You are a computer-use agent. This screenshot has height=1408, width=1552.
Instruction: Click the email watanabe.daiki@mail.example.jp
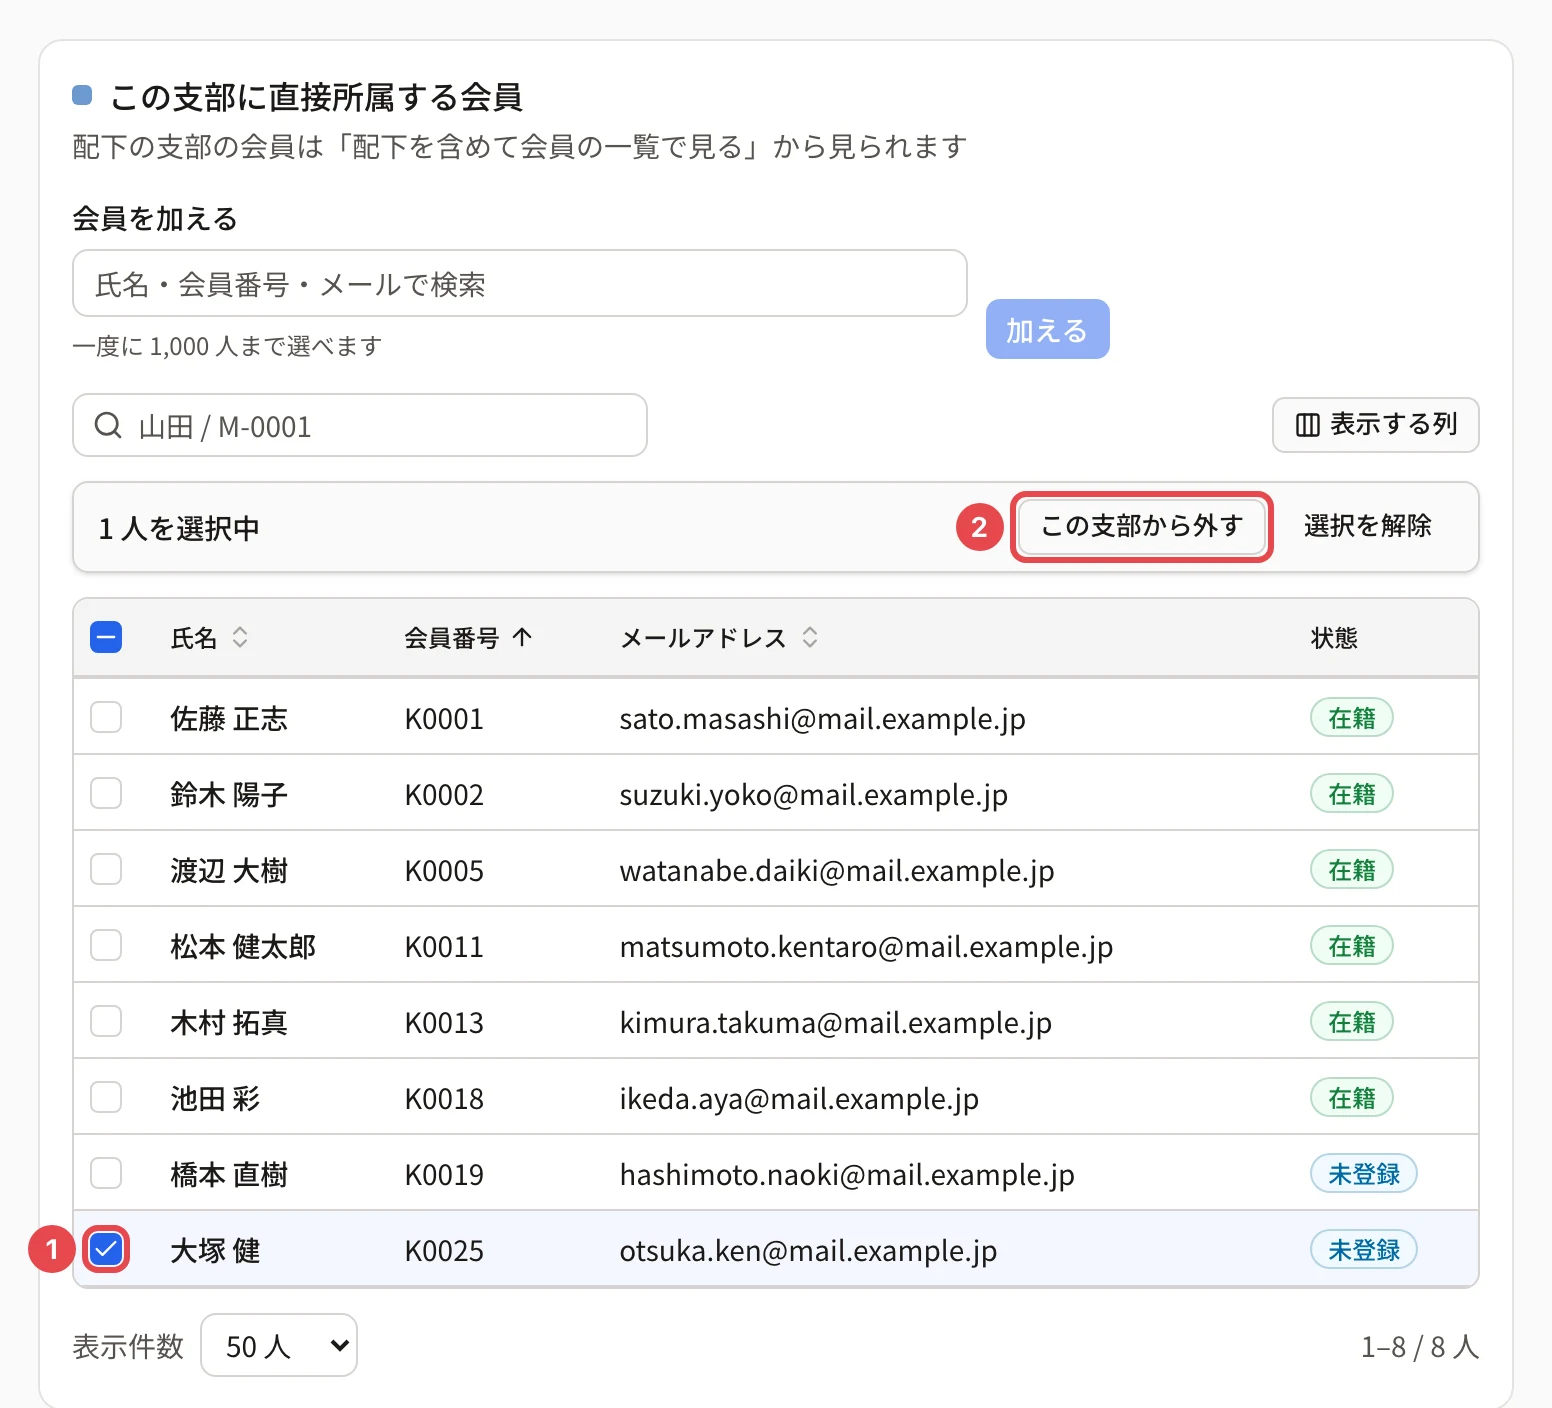pos(837,871)
